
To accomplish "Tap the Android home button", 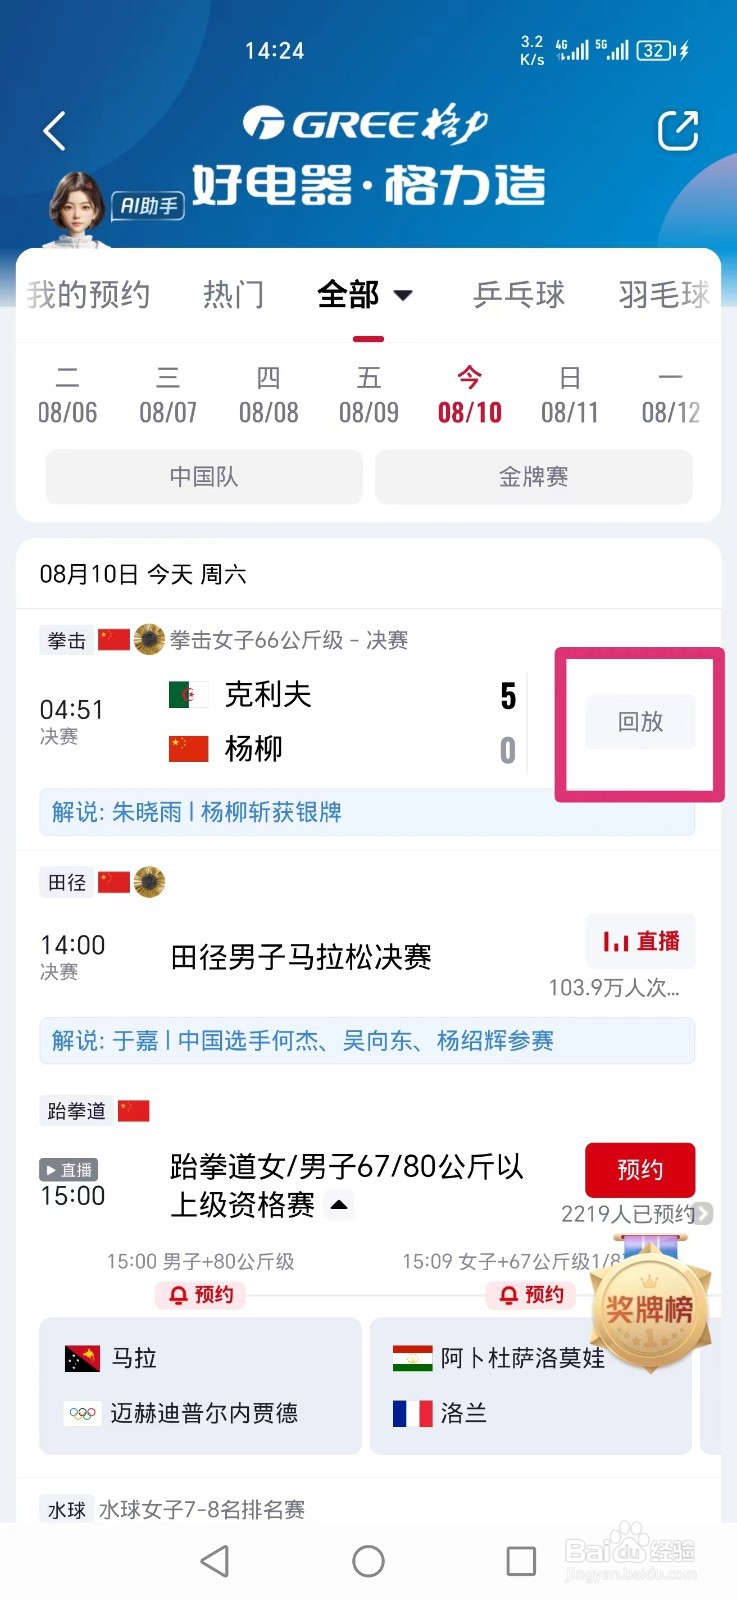I will (x=368, y=1561).
